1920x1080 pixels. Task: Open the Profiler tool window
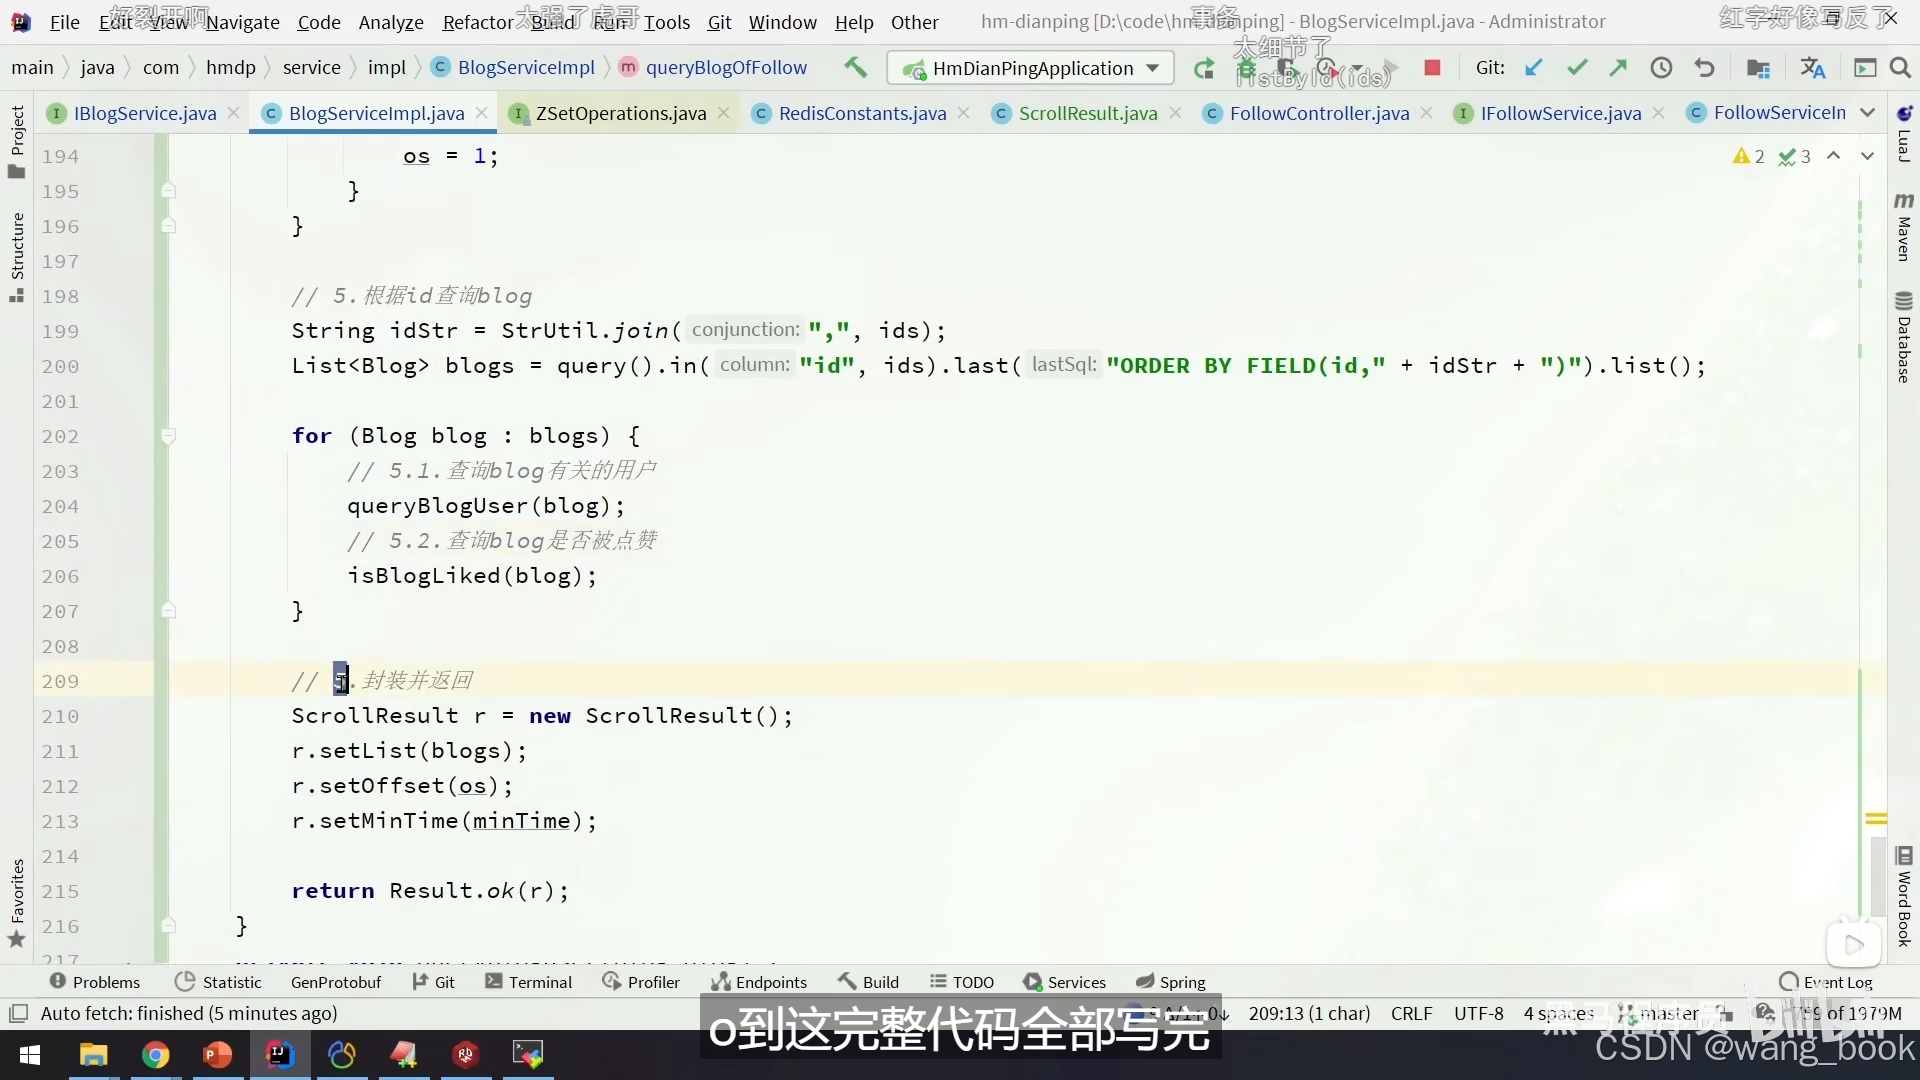pos(641,982)
